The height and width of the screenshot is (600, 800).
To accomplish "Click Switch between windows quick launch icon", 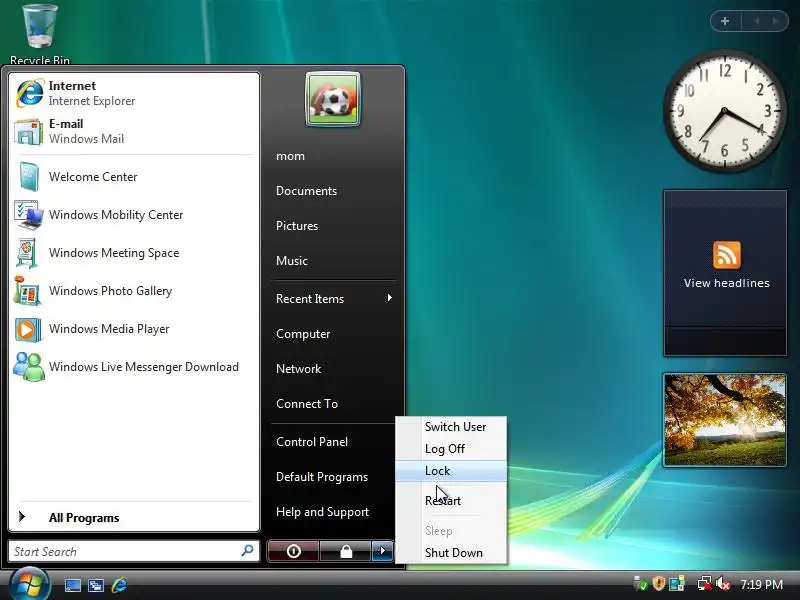I will coord(96,585).
